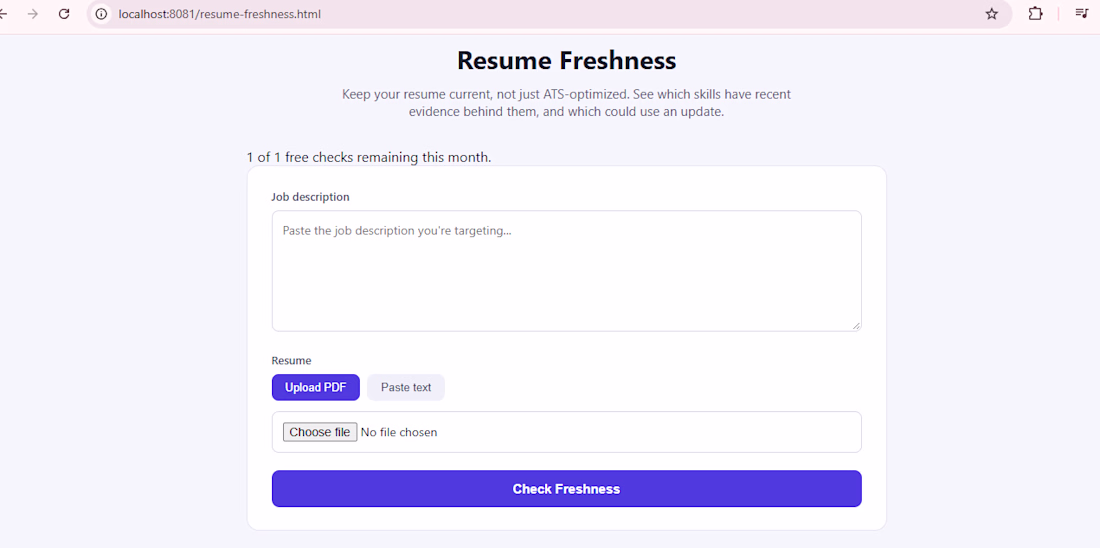Click the Resume Freshness heading
Screen dimensions: 1100x548
[x=566, y=60]
